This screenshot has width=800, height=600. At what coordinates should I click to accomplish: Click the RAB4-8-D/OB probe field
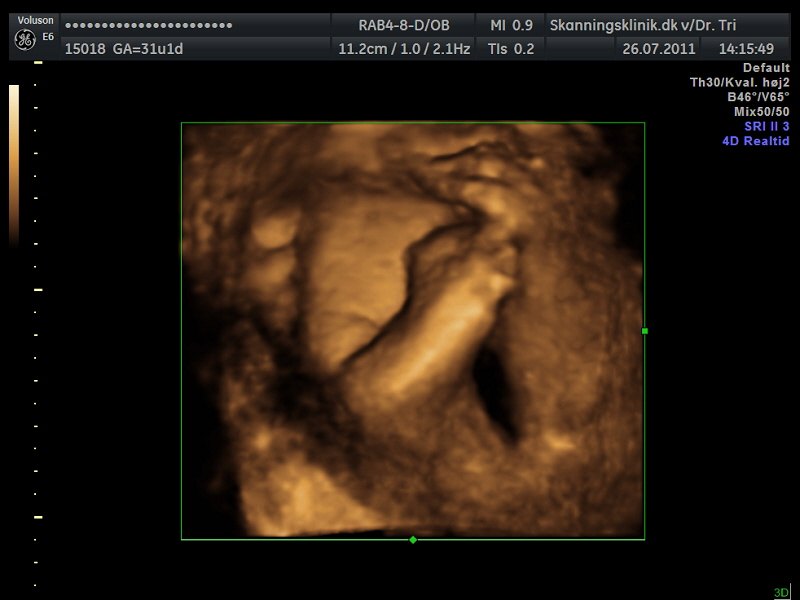tap(405, 25)
